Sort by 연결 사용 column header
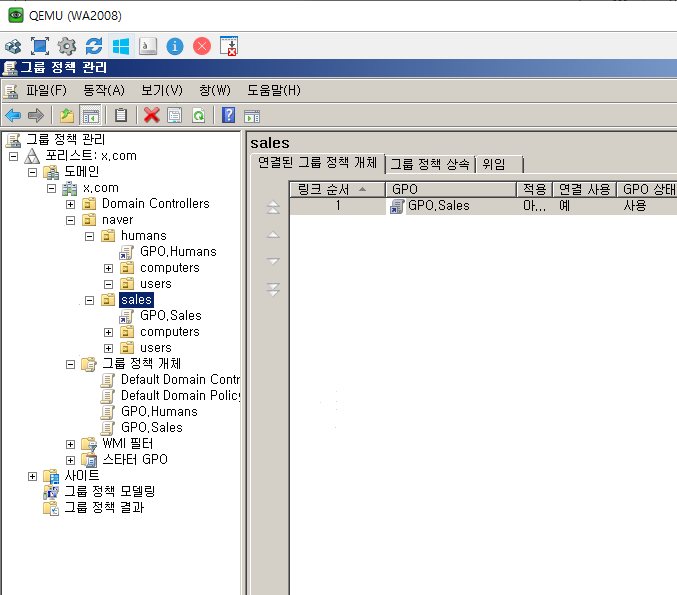This screenshot has height=595, width=677. click(584, 189)
